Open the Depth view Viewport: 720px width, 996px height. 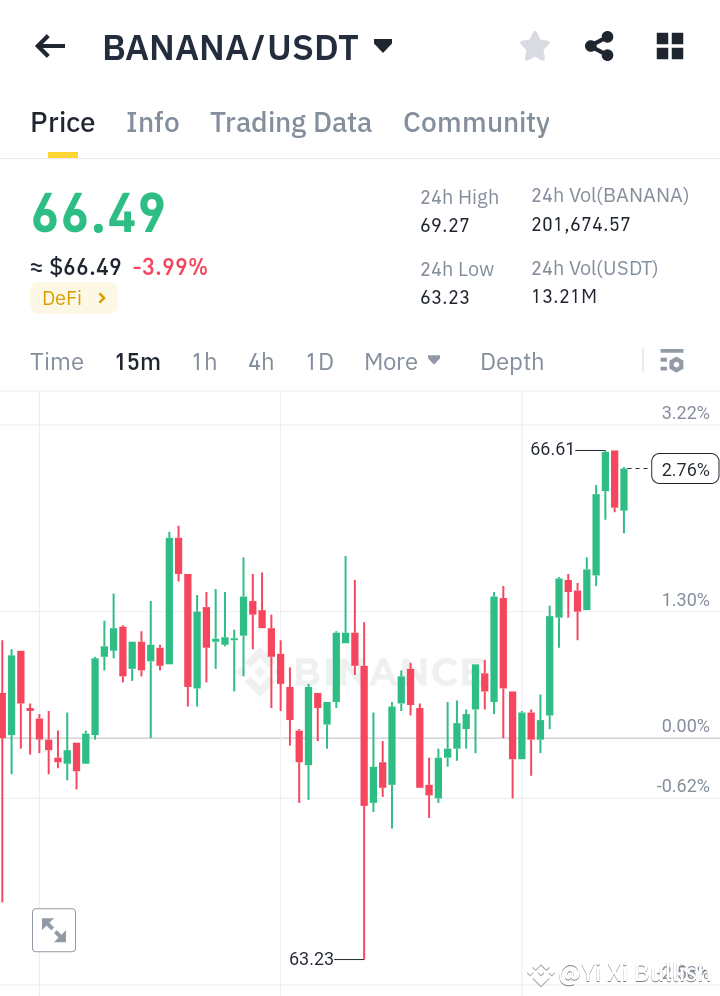(x=511, y=362)
